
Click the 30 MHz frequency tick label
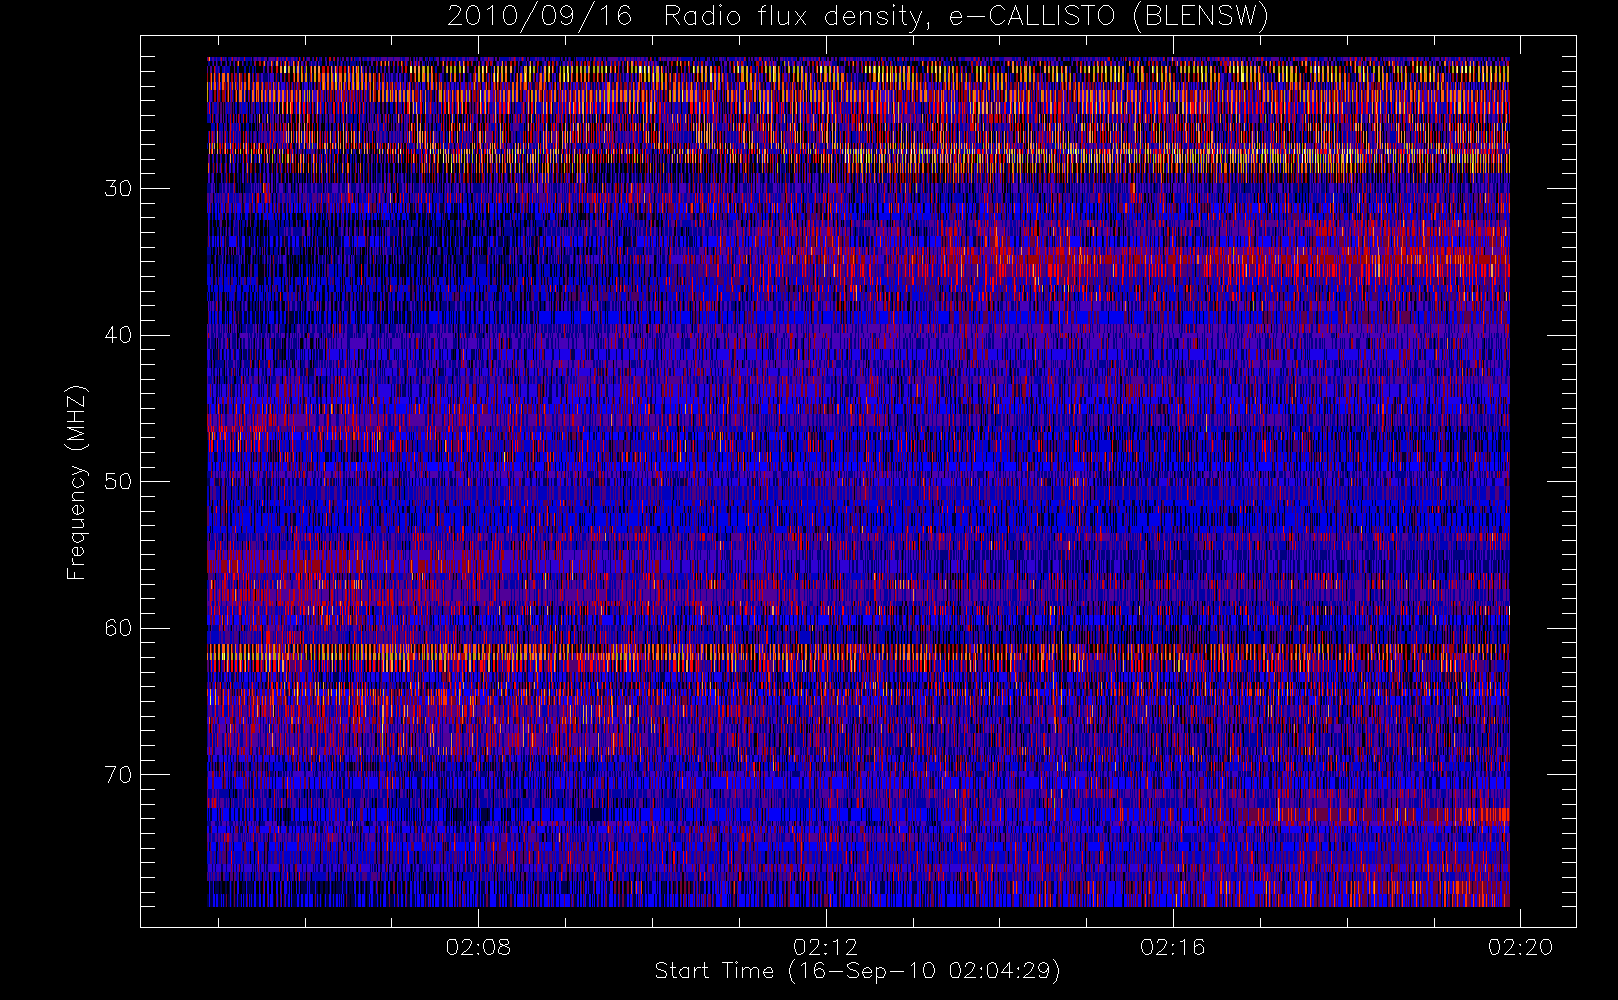tap(118, 188)
